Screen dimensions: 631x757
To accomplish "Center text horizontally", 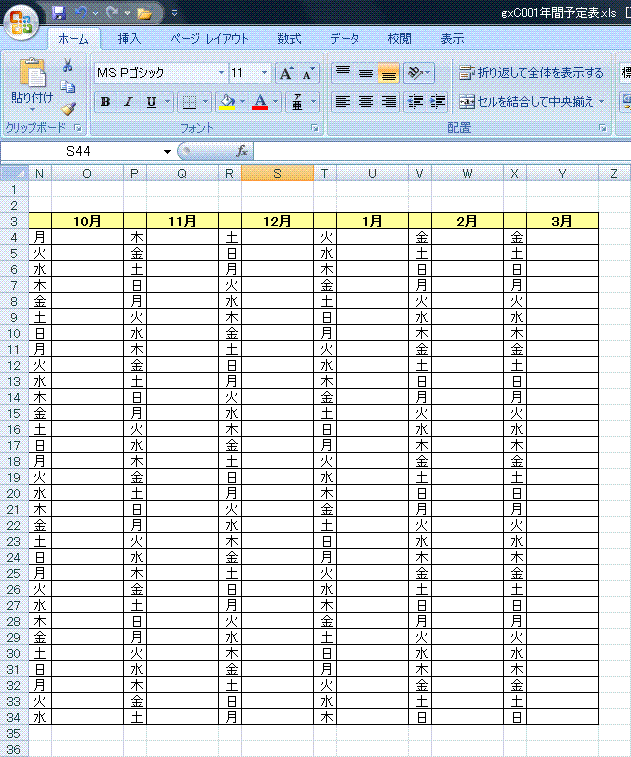I will tap(365, 102).
